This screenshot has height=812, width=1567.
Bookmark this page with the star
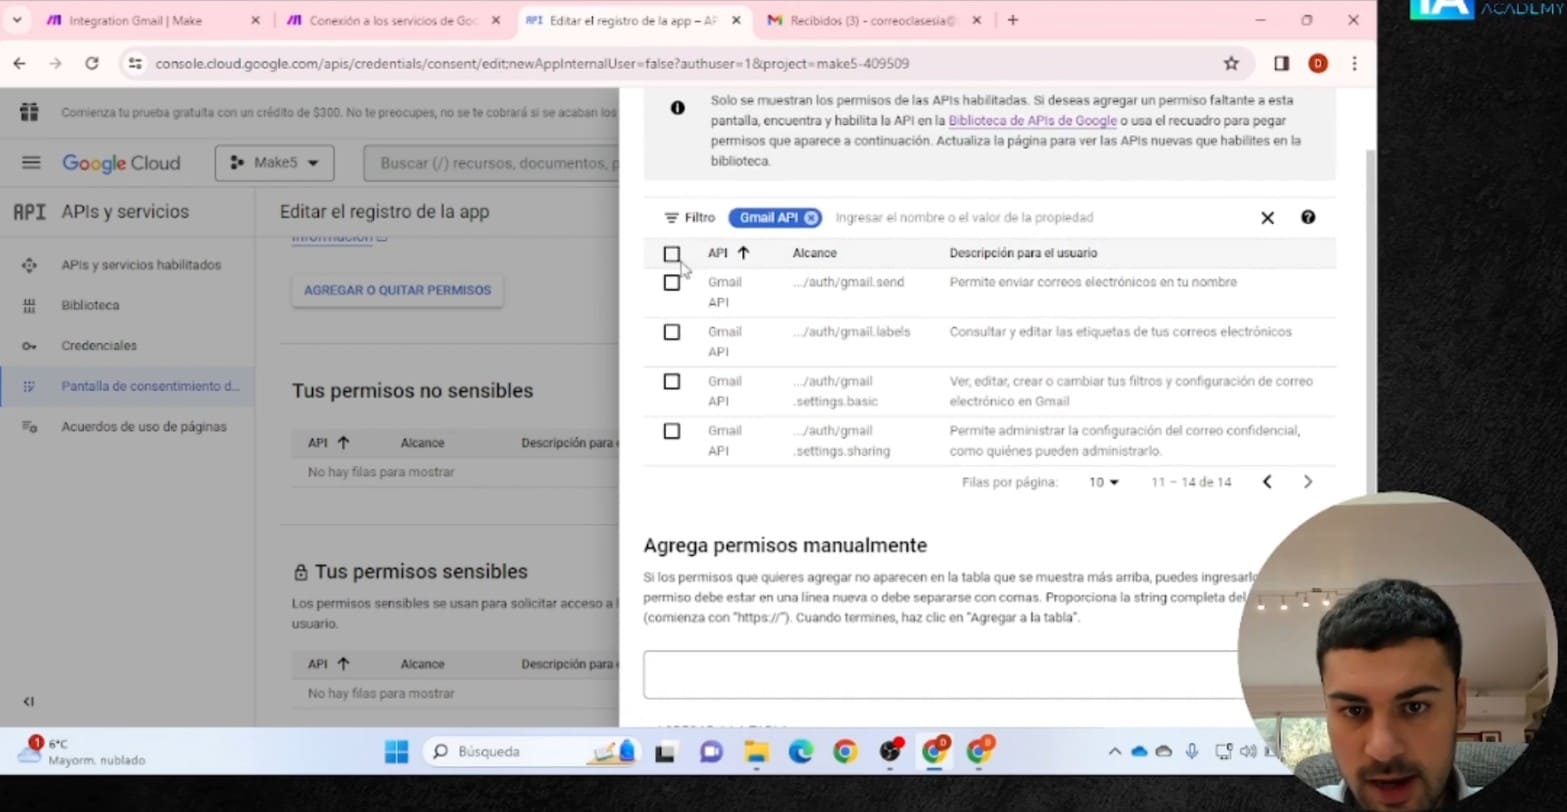click(x=1231, y=63)
